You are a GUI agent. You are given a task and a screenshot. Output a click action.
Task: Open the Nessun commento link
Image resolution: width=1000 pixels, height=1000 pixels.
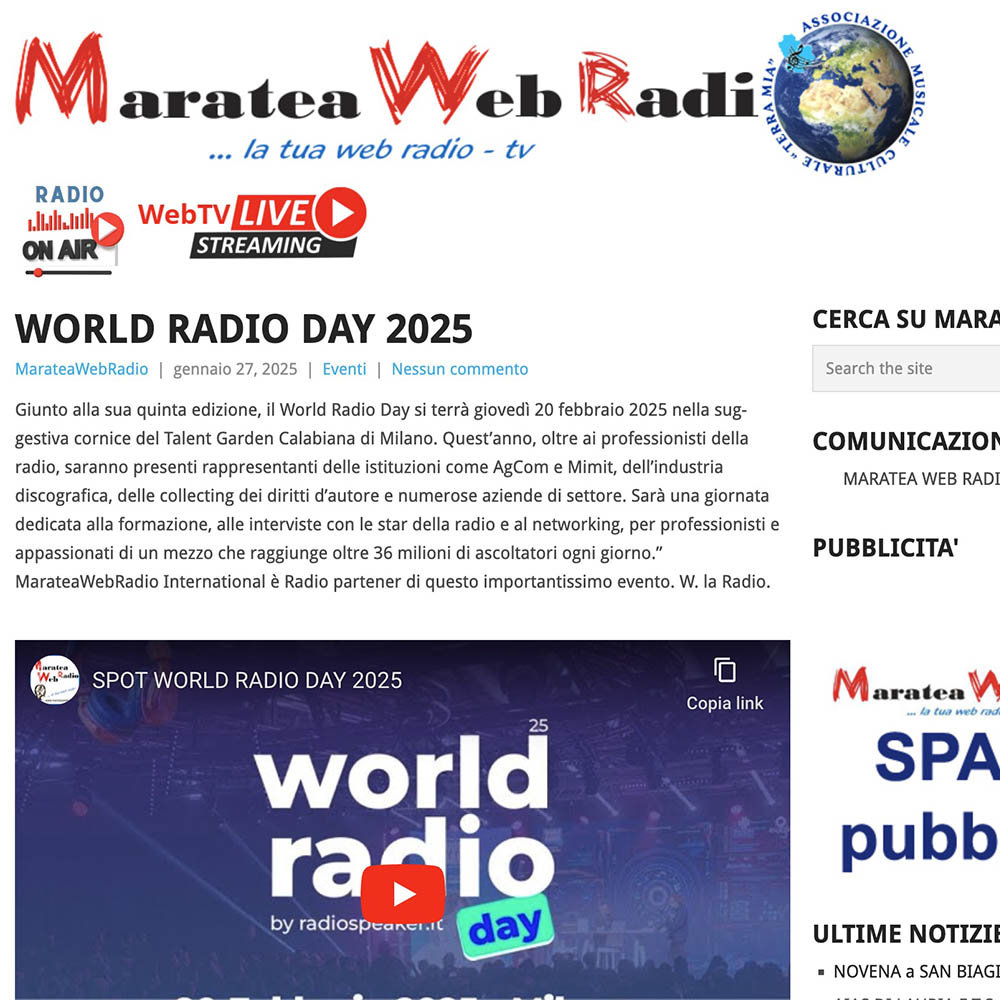coord(460,369)
